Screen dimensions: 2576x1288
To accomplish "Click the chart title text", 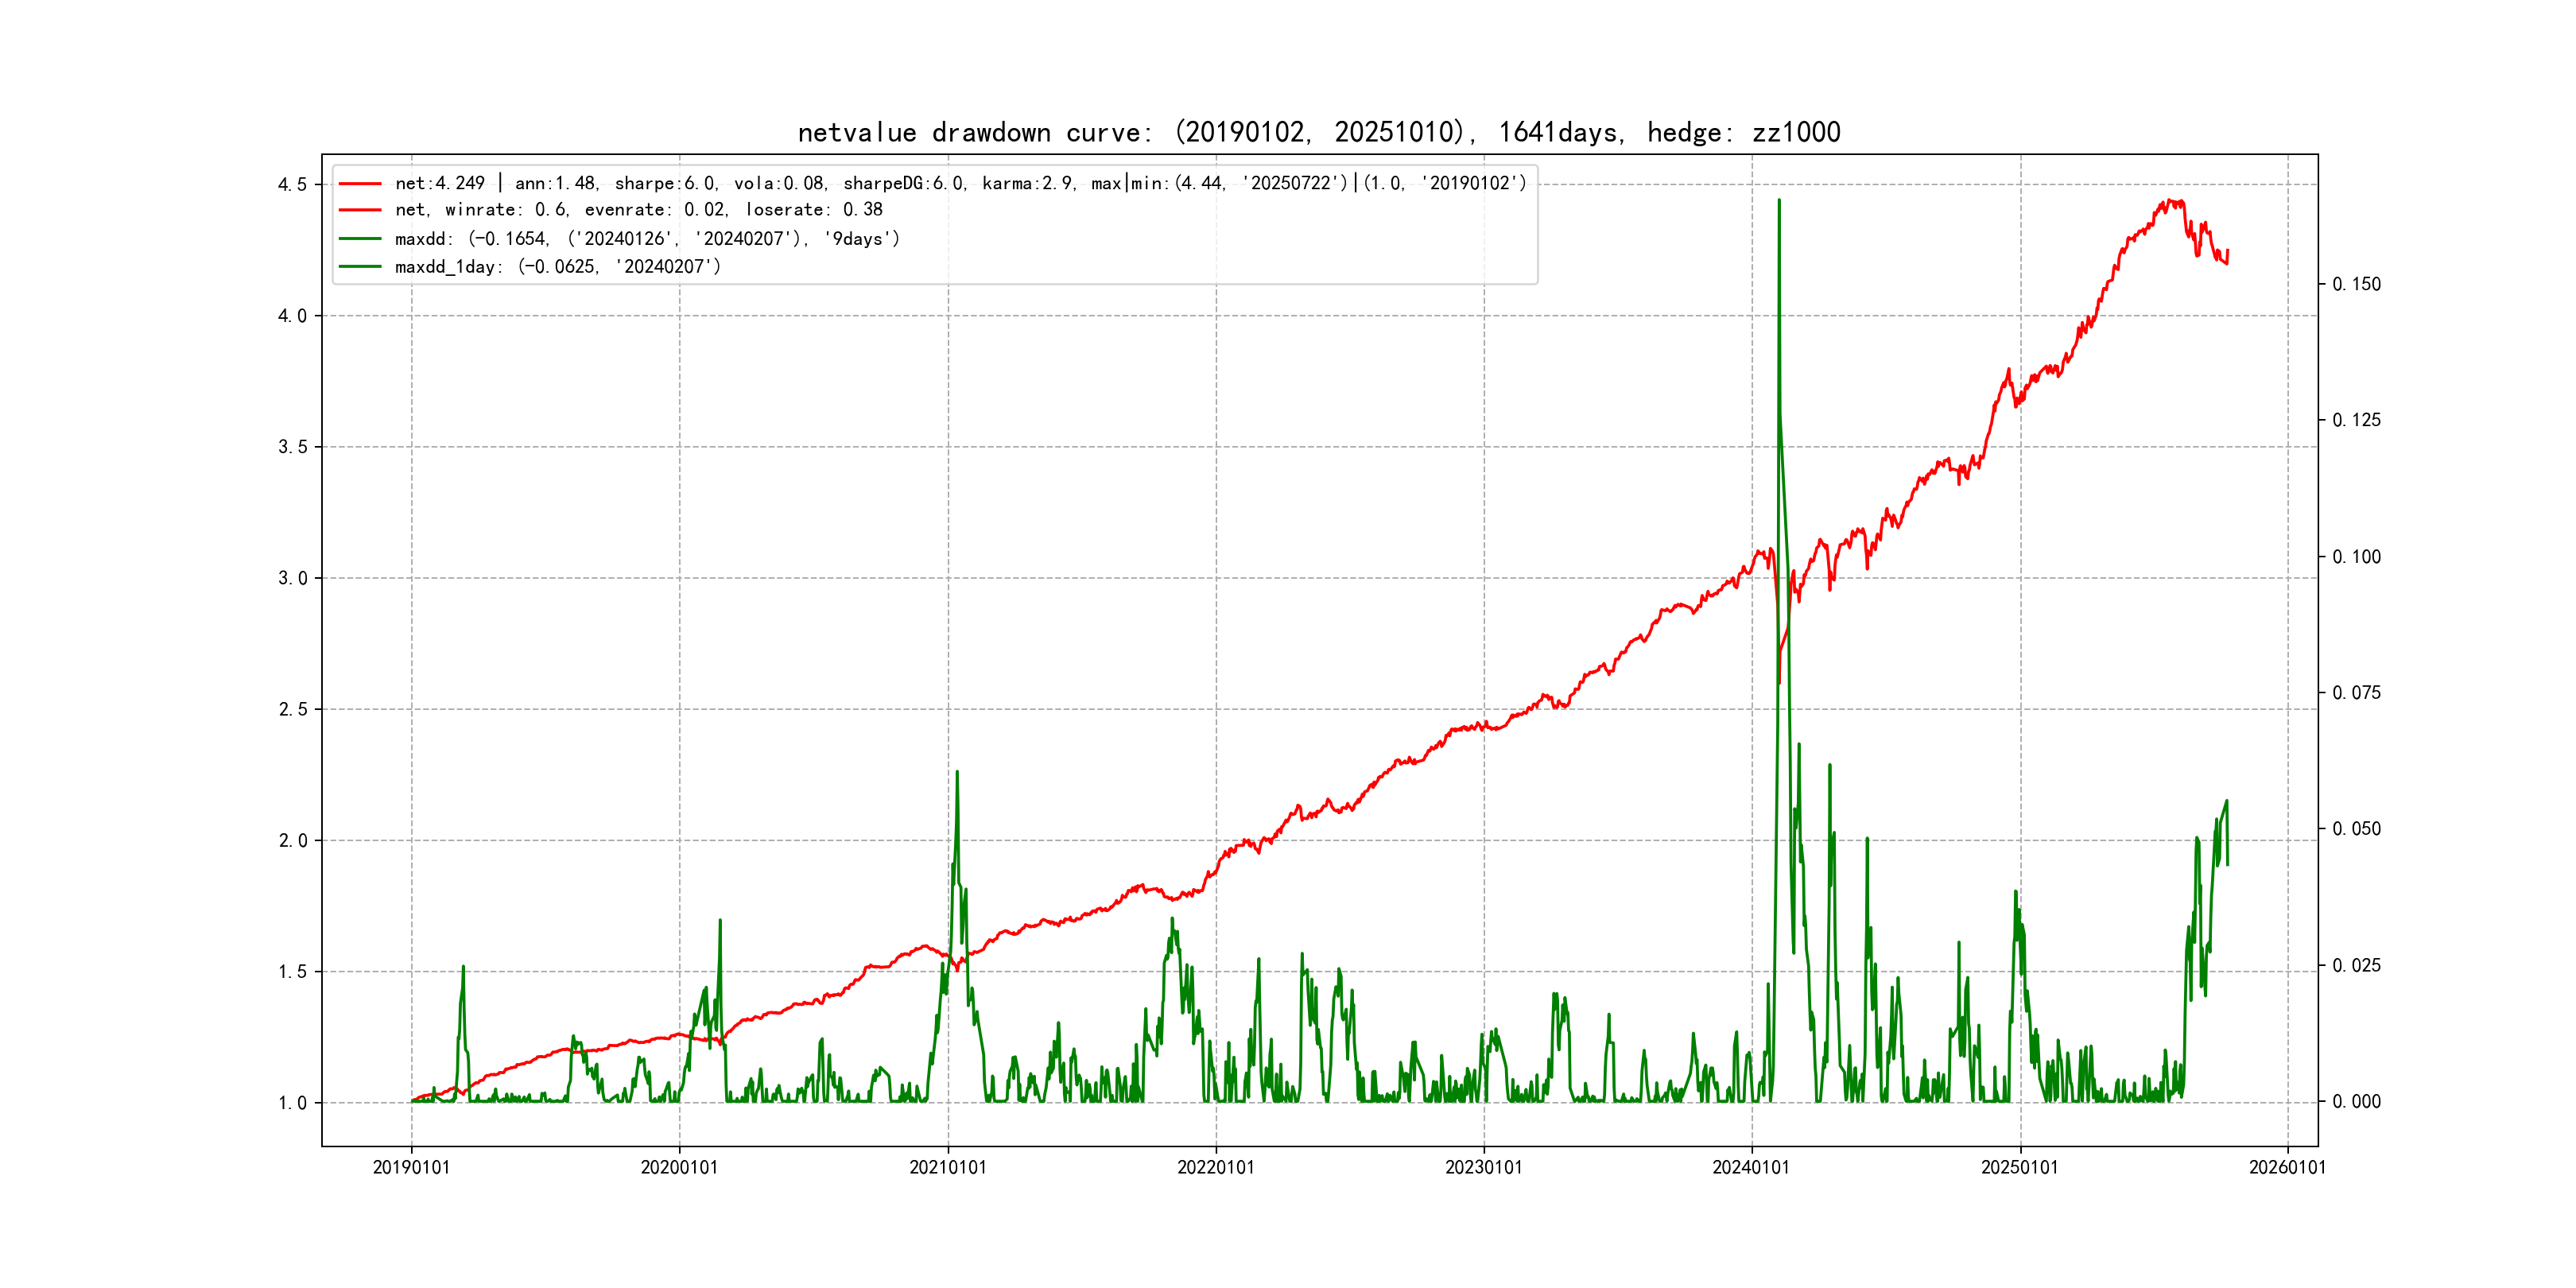I will pos(1318,132).
